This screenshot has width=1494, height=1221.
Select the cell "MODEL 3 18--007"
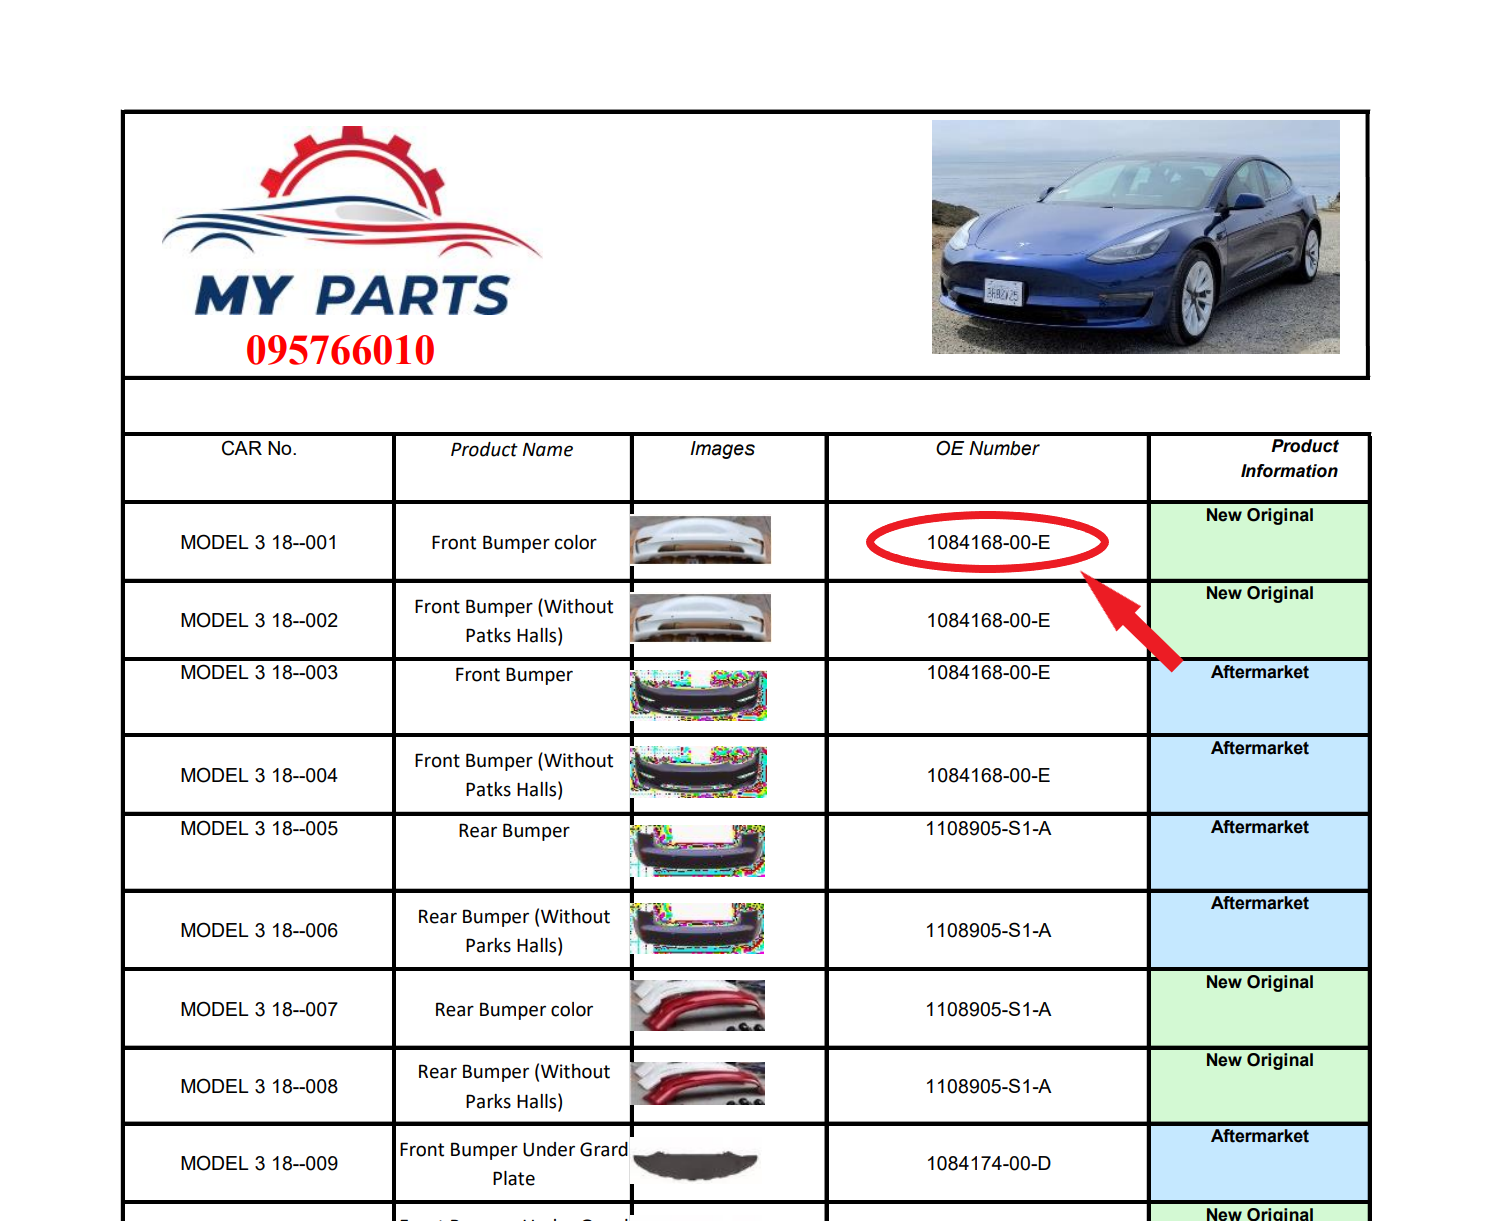[259, 1009]
